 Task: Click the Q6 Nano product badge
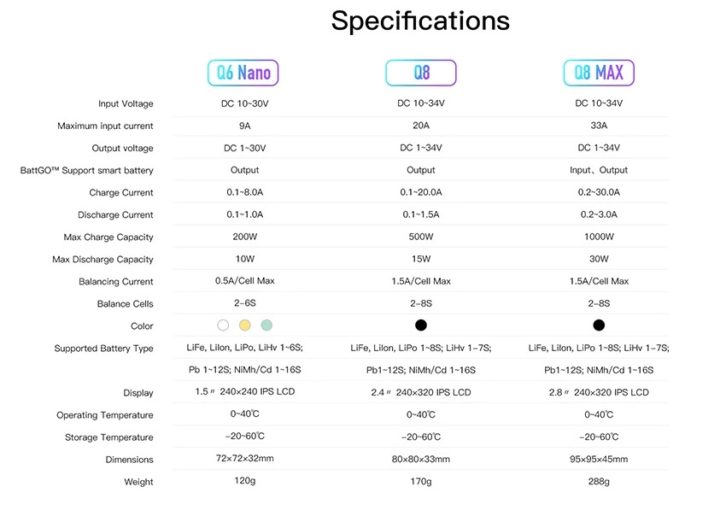[244, 73]
